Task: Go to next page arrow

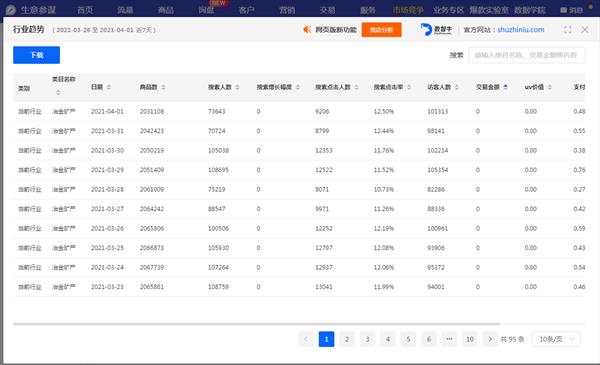Action: pos(490,339)
